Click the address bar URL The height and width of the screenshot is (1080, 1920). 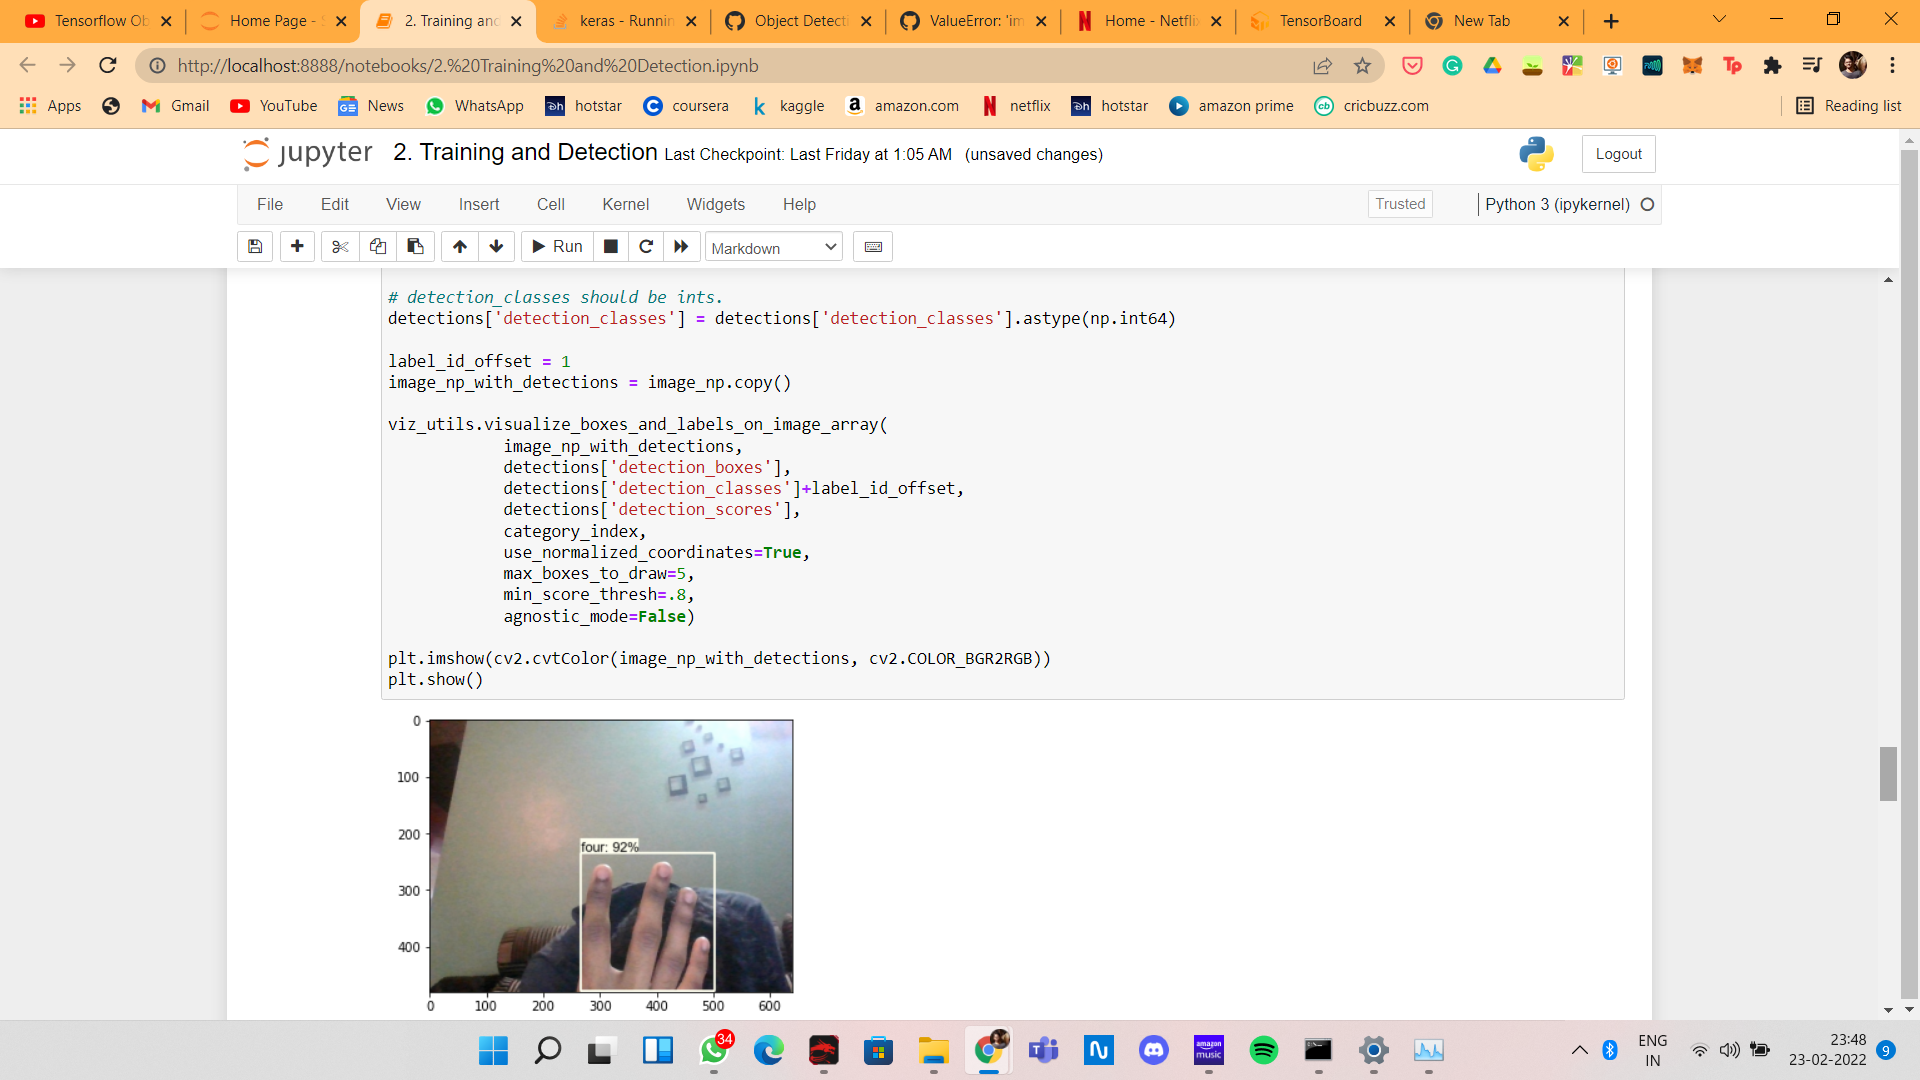(468, 66)
